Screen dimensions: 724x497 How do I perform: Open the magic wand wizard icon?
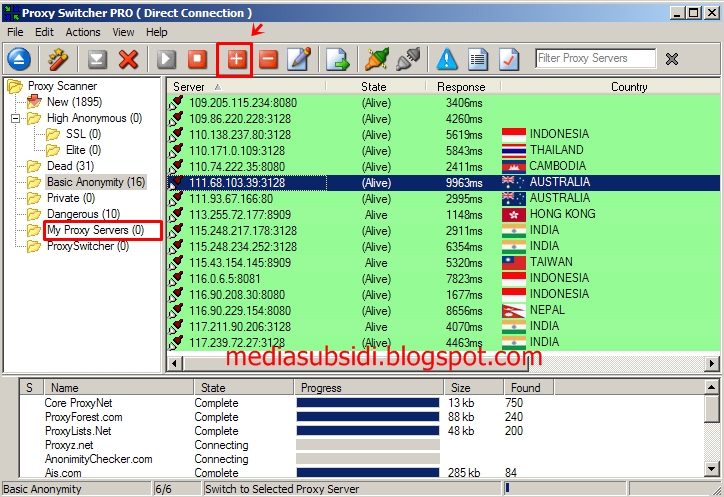click(x=58, y=59)
